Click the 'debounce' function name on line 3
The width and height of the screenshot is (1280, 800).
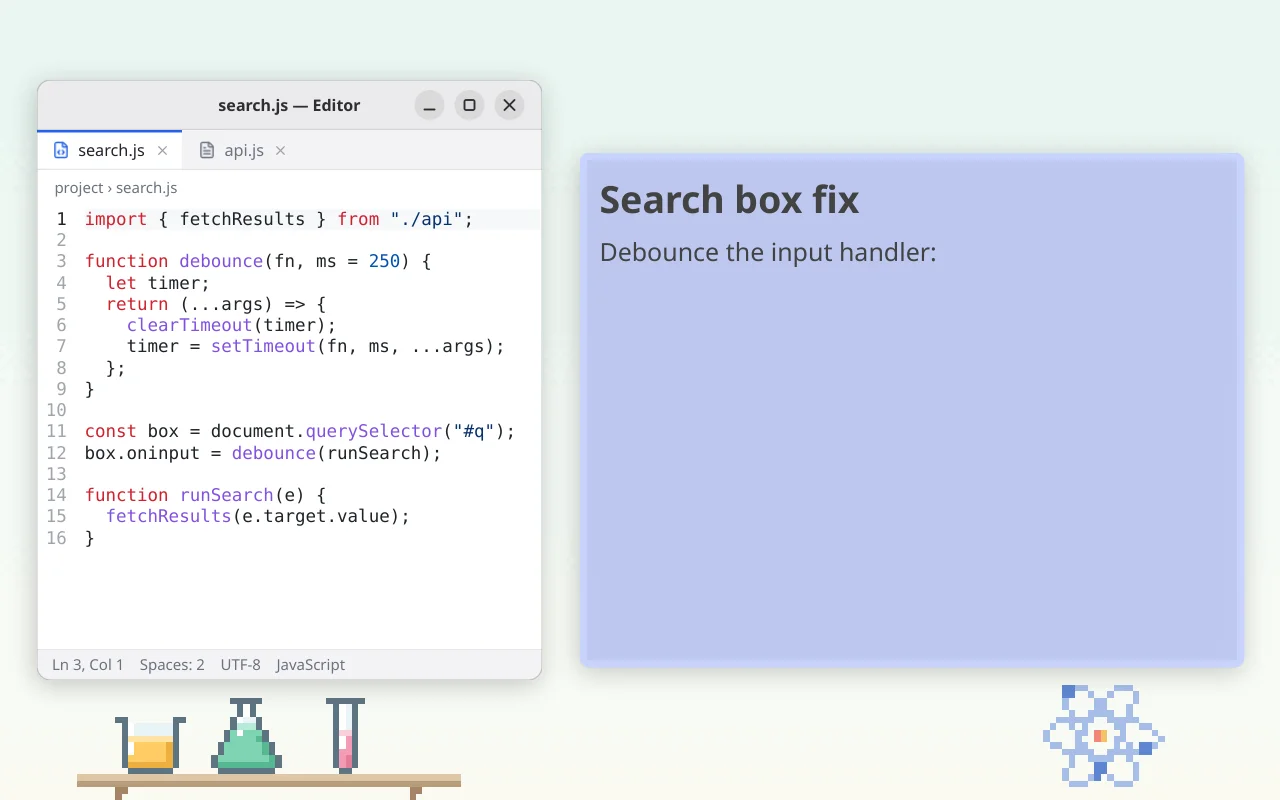click(x=221, y=261)
